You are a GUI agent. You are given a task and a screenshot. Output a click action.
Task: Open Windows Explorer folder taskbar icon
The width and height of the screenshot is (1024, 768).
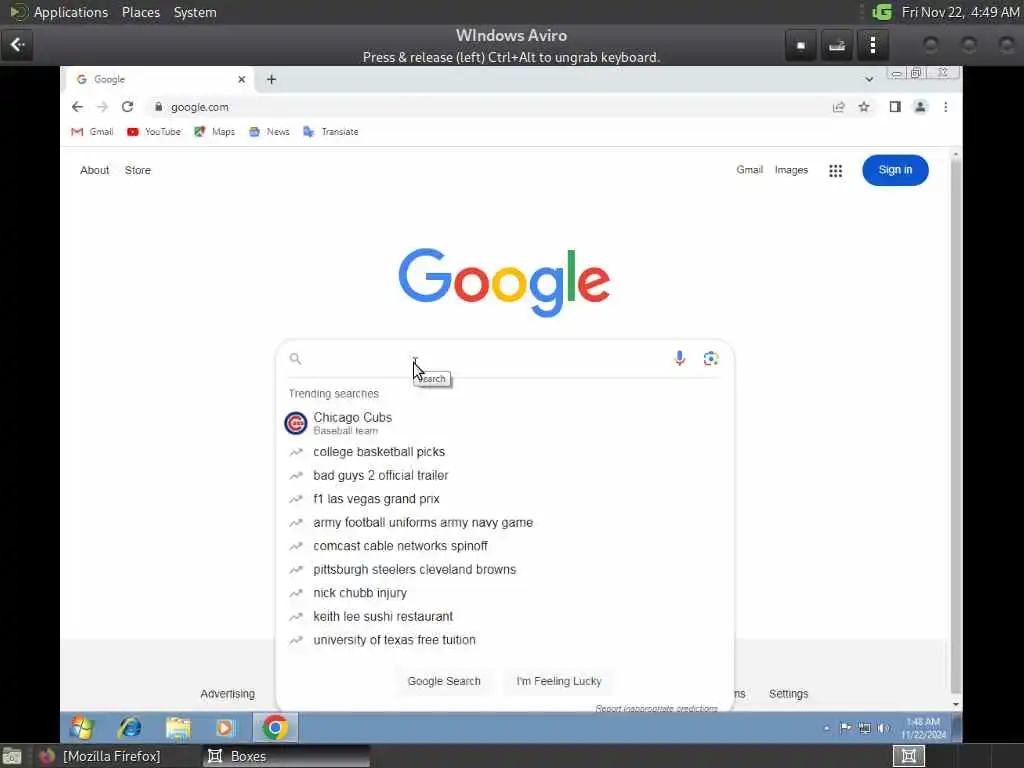coord(178,727)
